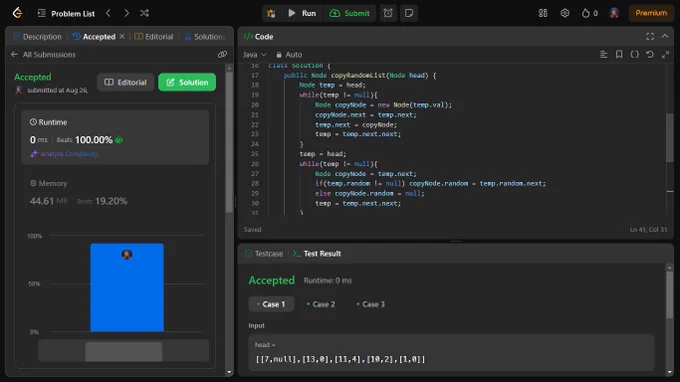The image size is (680, 382).
Task: Open the Java language dropdown
Action: click(x=255, y=55)
